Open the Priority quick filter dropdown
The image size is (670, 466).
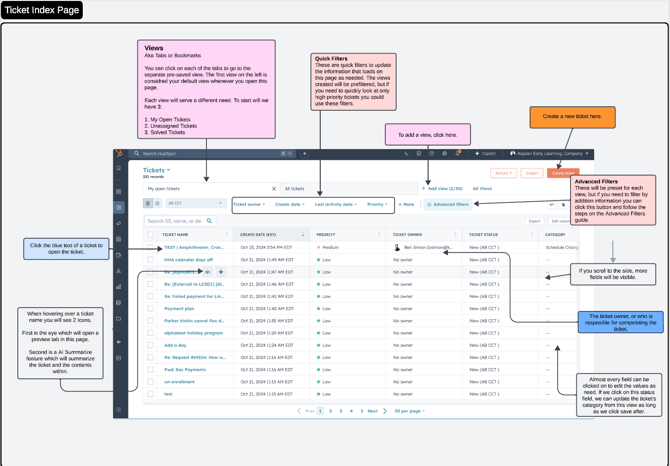[x=377, y=204]
